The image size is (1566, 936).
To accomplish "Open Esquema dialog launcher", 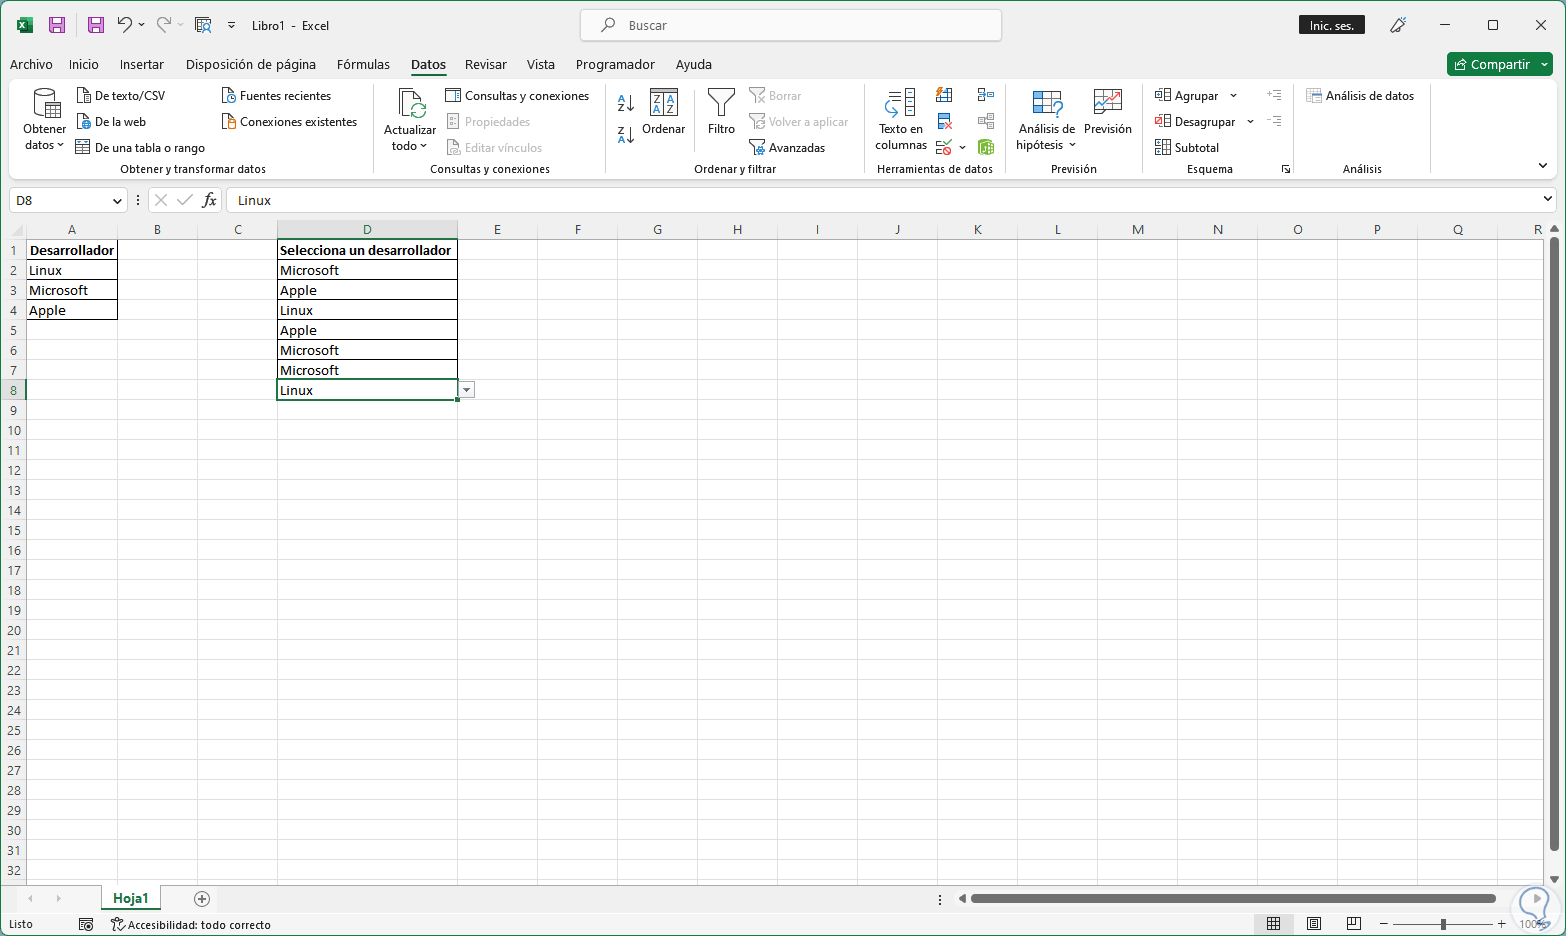I will point(1286,170).
